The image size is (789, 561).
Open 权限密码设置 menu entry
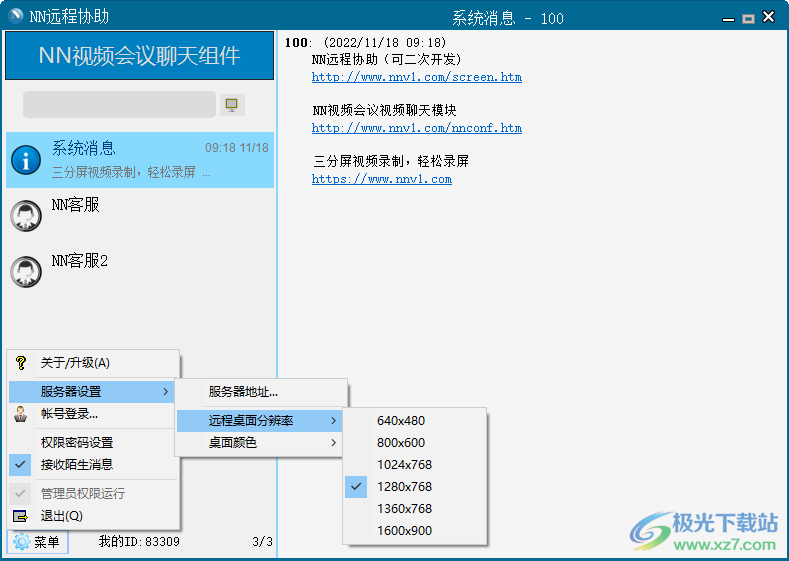tap(94, 443)
